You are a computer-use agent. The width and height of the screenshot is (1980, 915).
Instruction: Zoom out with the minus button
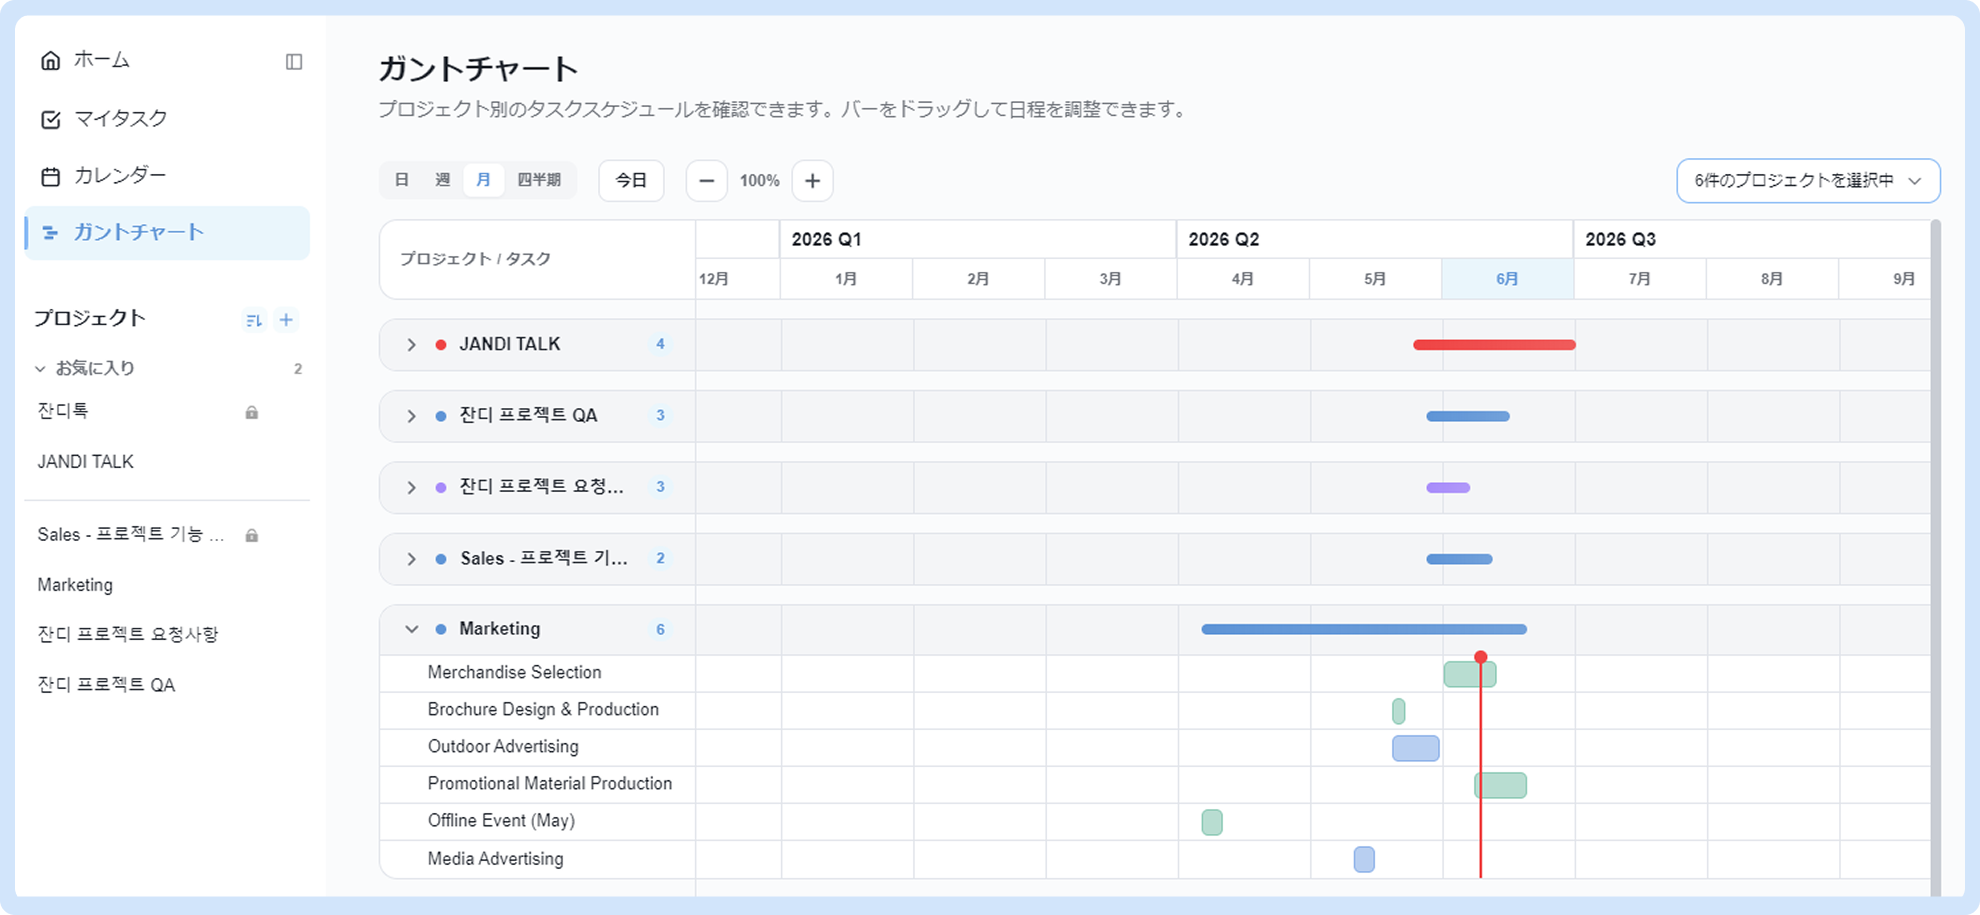pos(707,181)
